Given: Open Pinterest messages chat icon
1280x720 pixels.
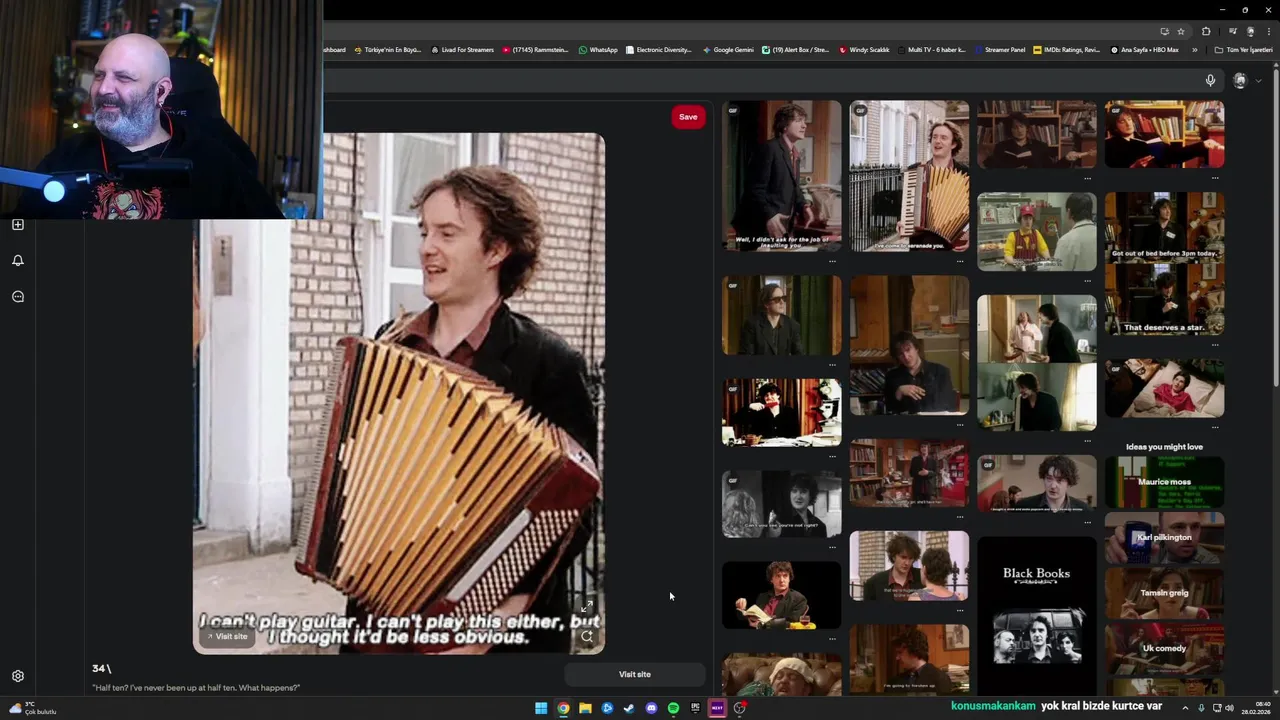Looking at the screenshot, I should pos(18,297).
